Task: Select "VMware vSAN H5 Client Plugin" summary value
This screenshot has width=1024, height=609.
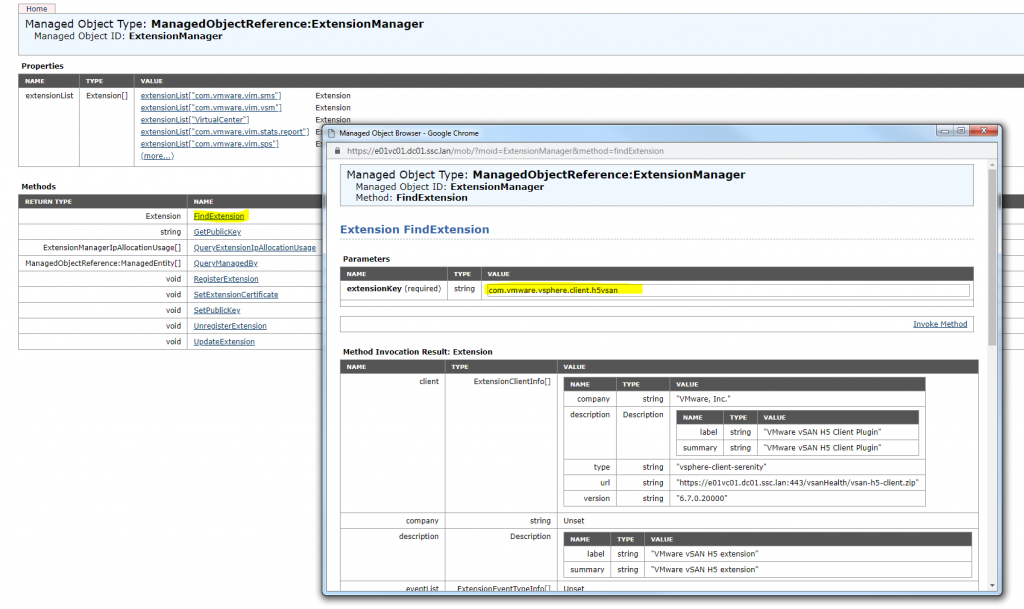Action: (822, 448)
